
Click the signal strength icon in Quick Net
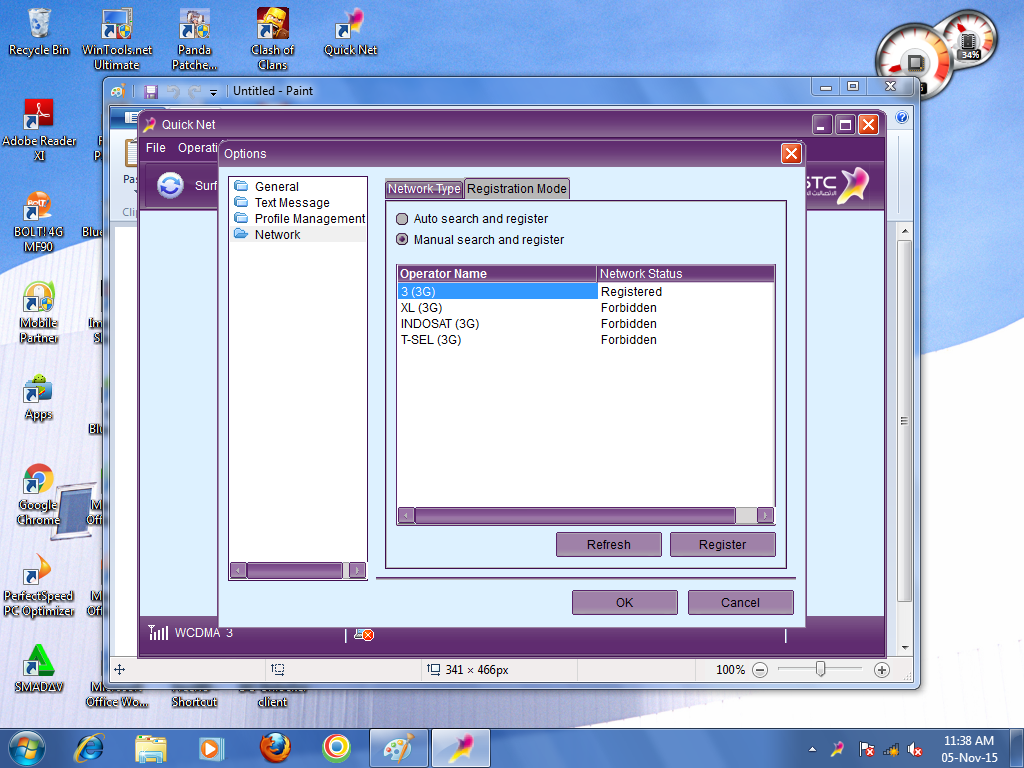pyautogui.click(x=157, y=632)
